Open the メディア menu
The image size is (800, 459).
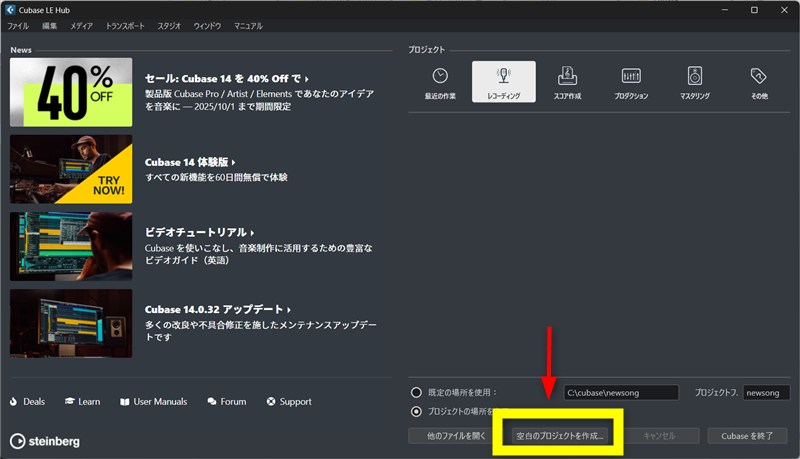click(82, 26)
